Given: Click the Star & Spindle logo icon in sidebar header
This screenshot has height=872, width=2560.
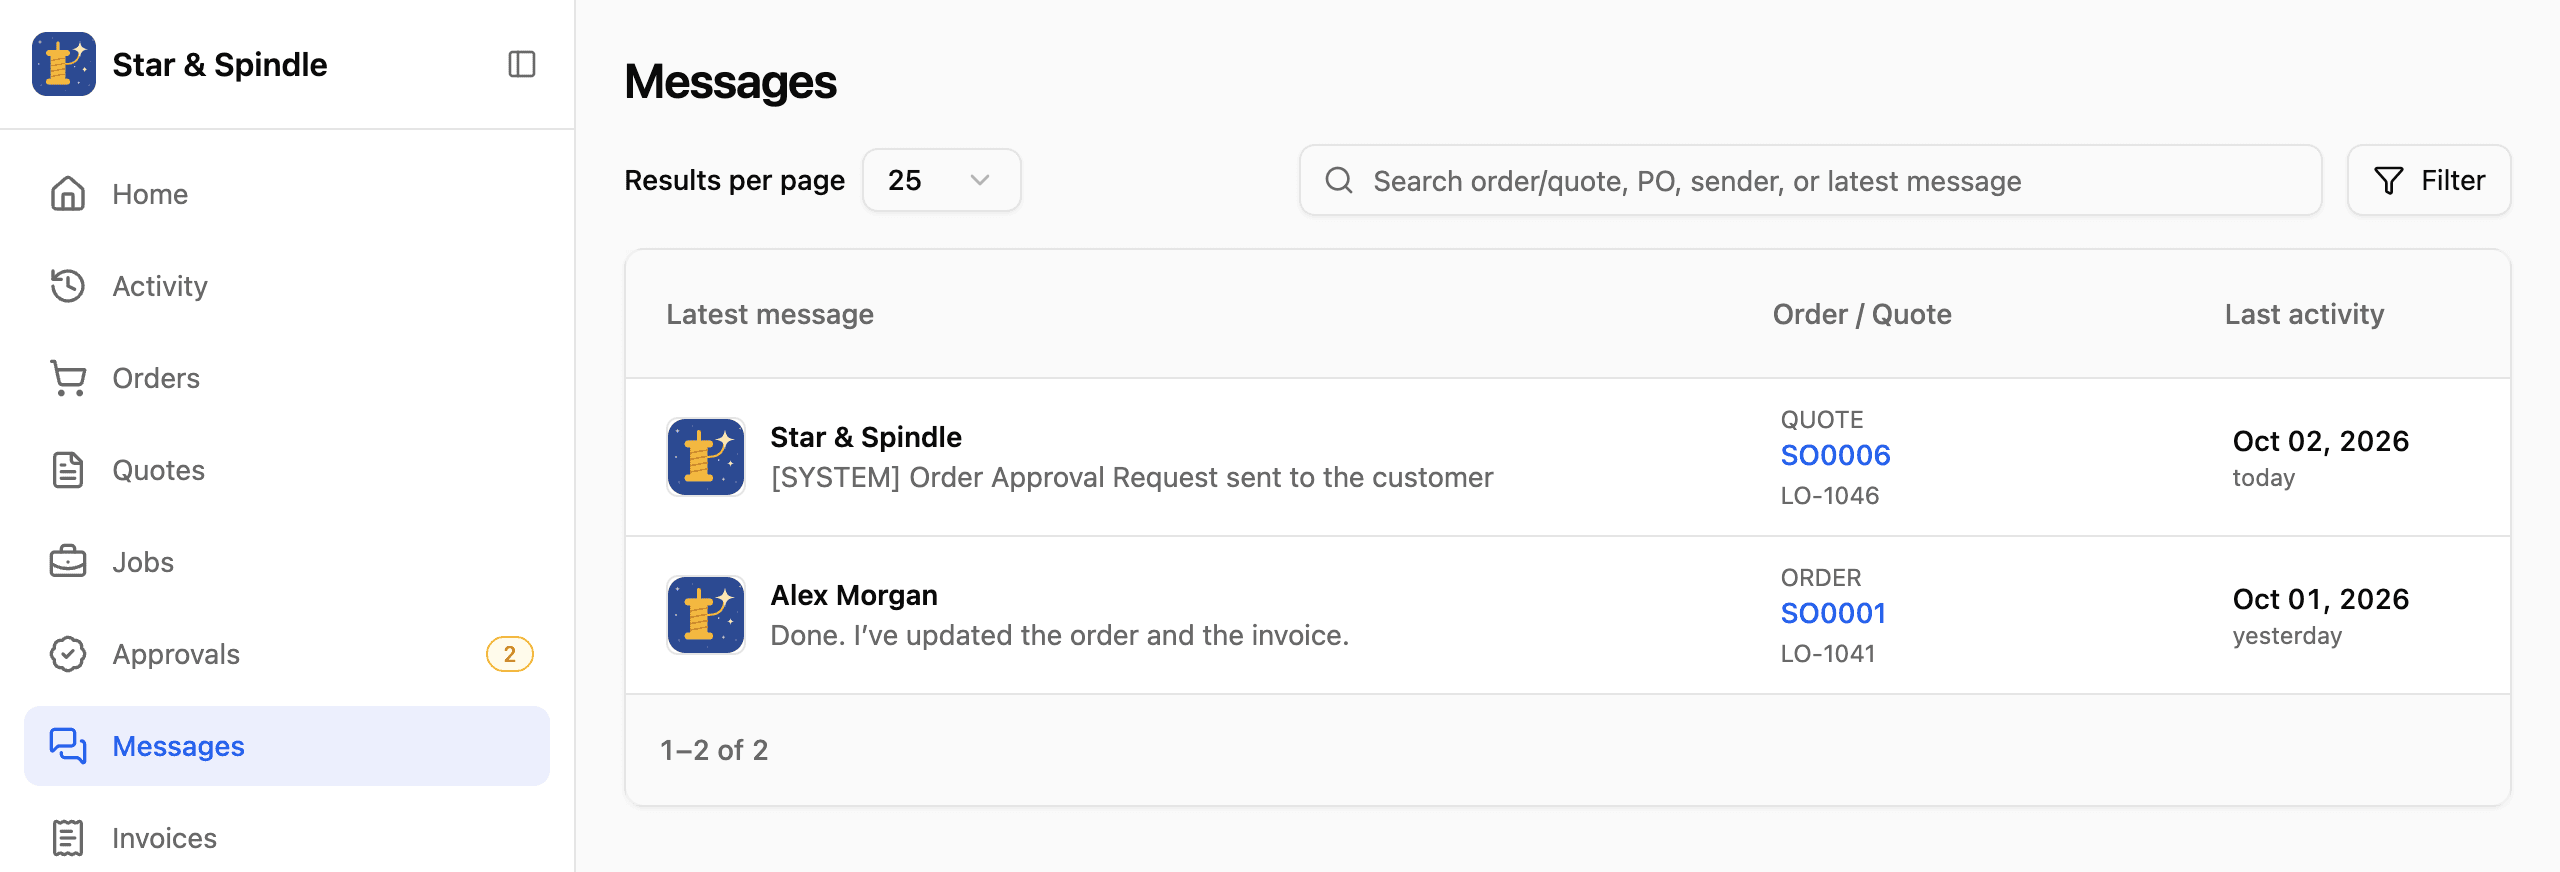Looking at the screenshot, I should point(64,64).
